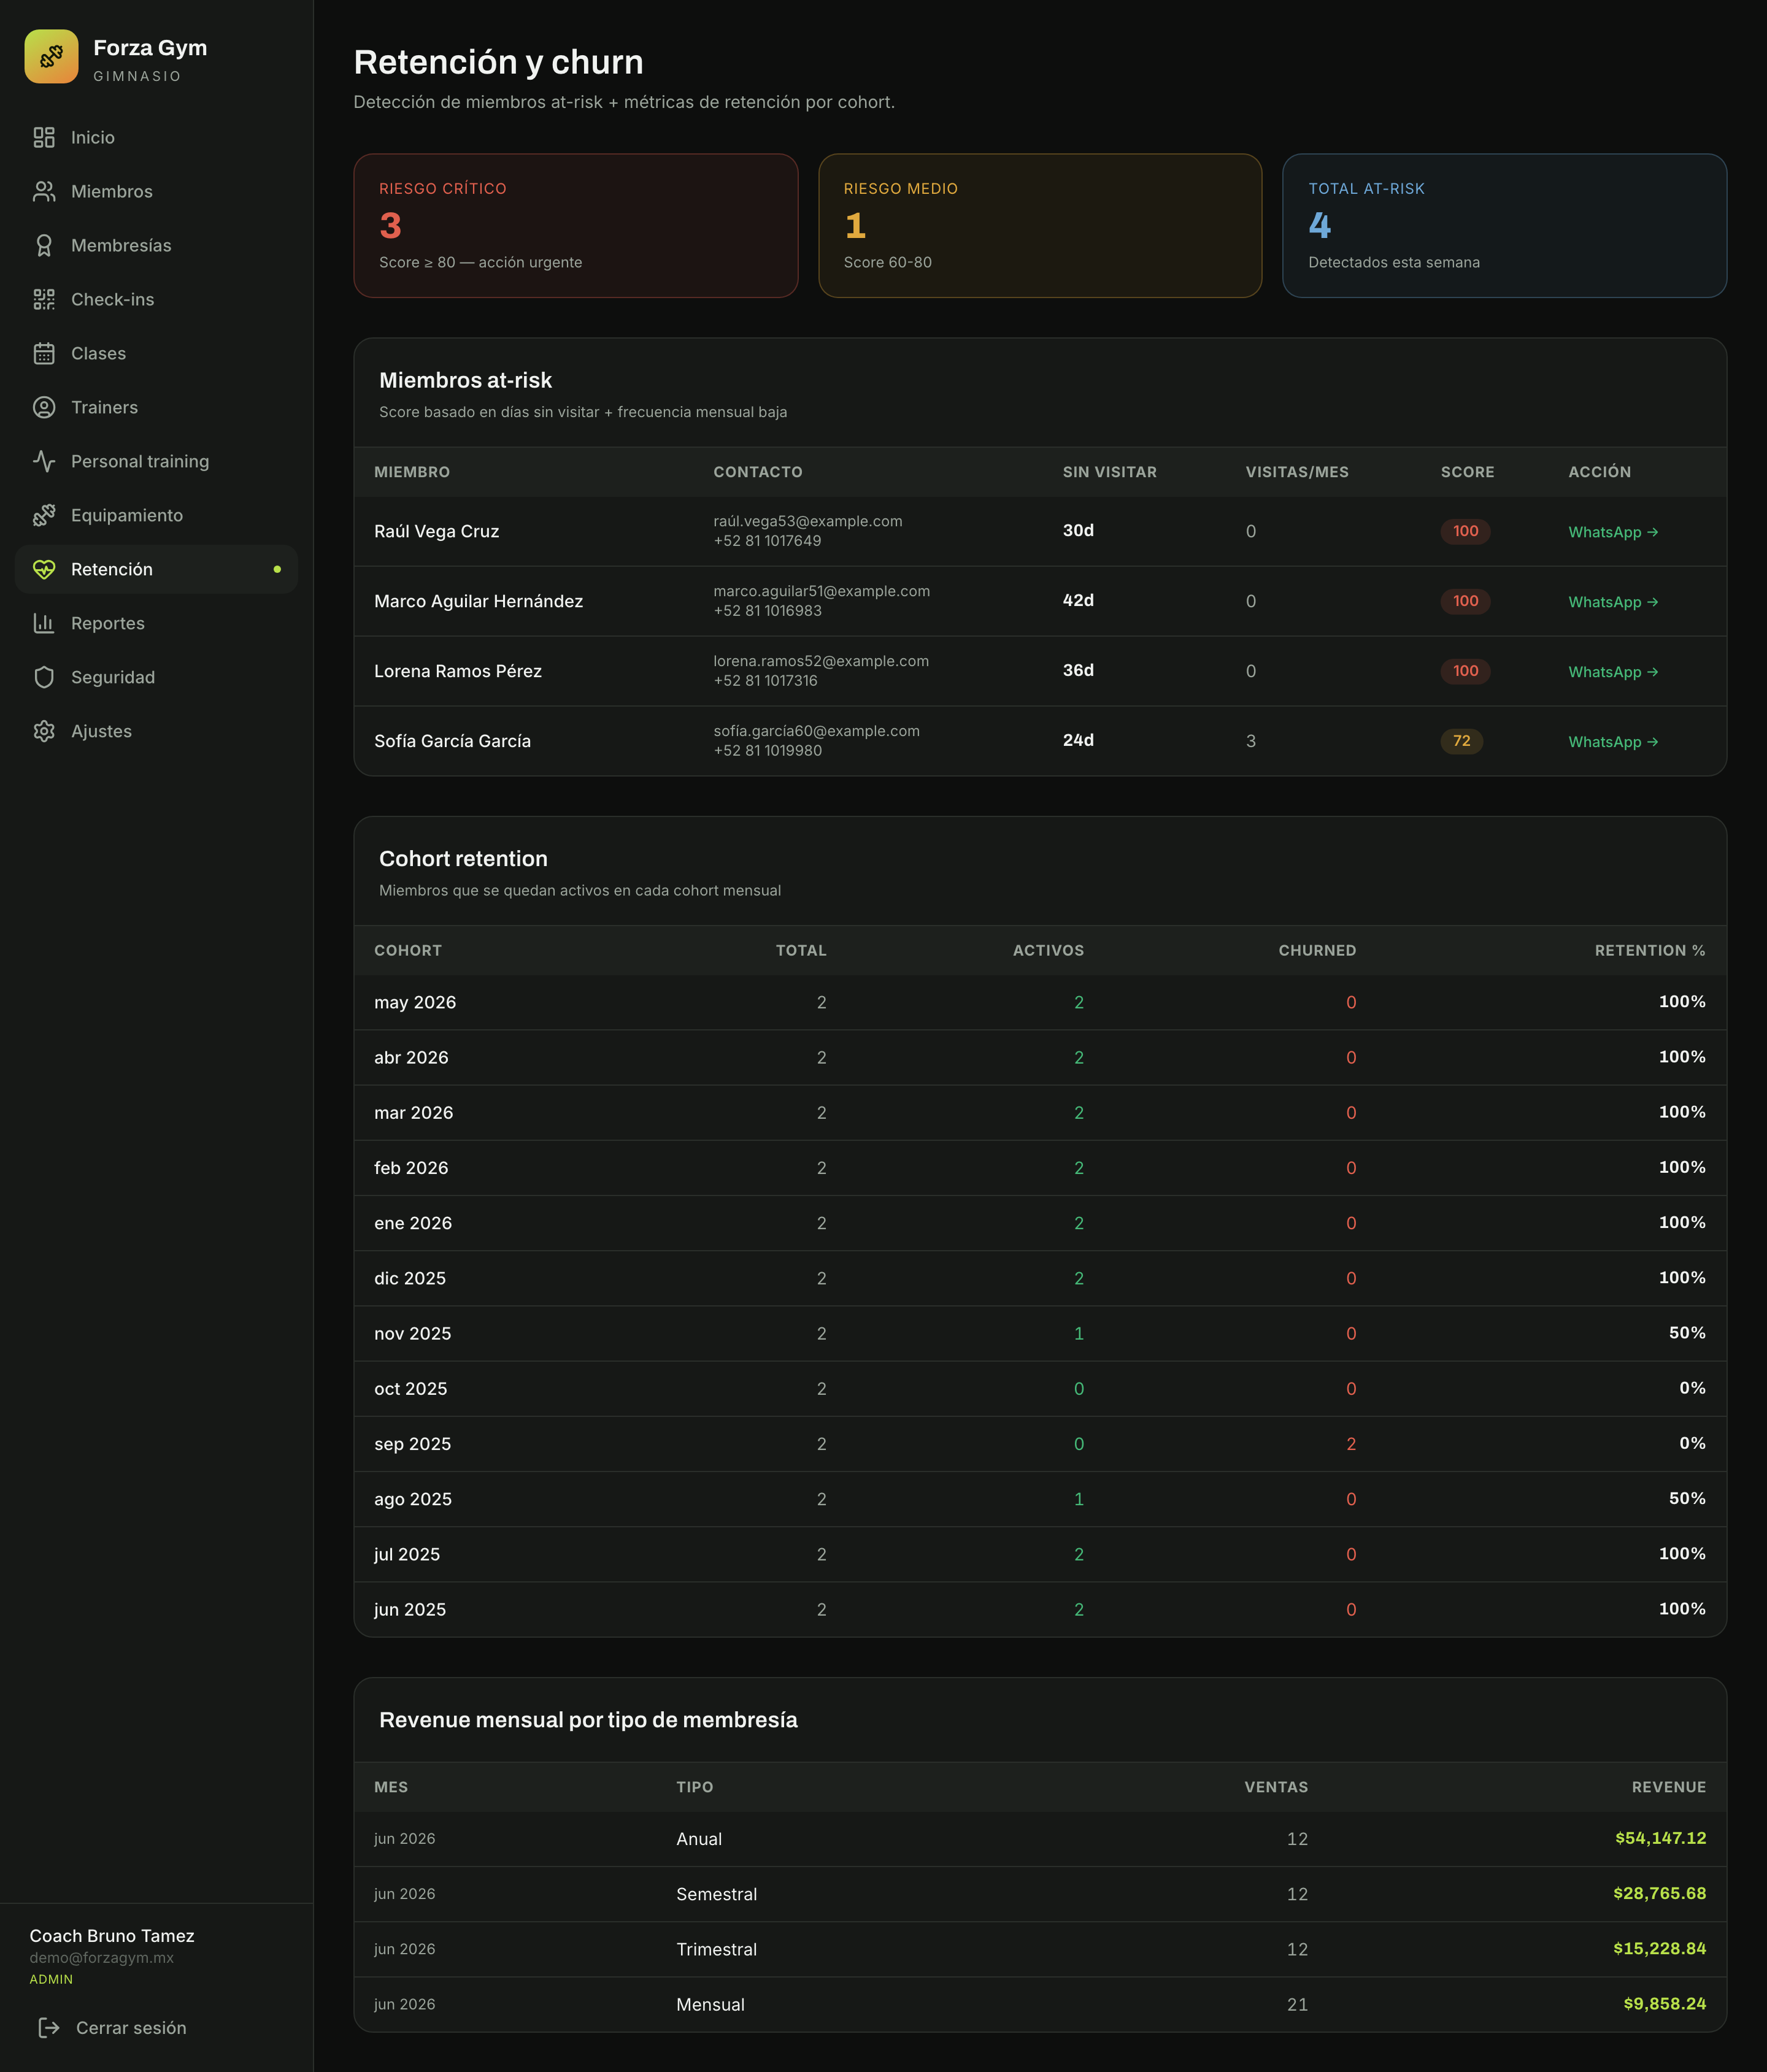
Task: Select the Trainers profile icon
Action: (44, 407)
